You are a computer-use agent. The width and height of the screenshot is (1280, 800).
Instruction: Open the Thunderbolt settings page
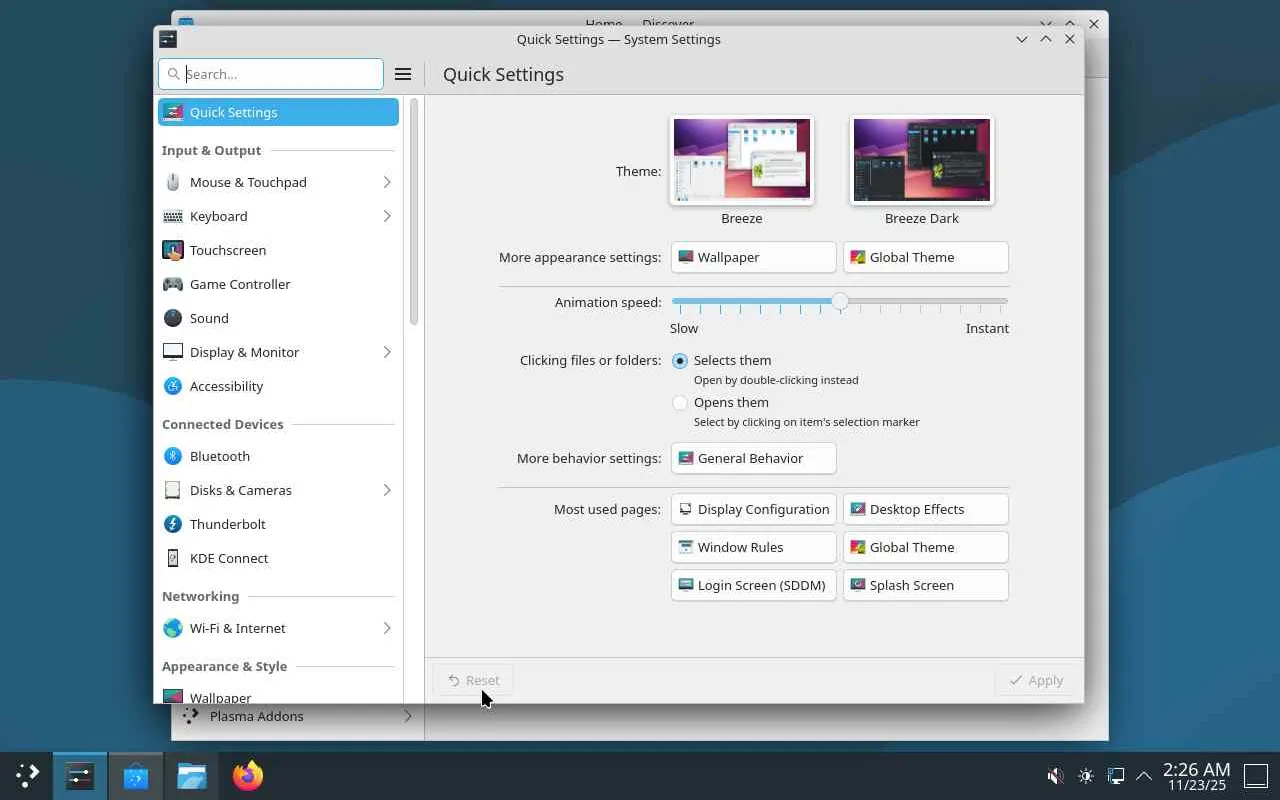tap(278, 524)
